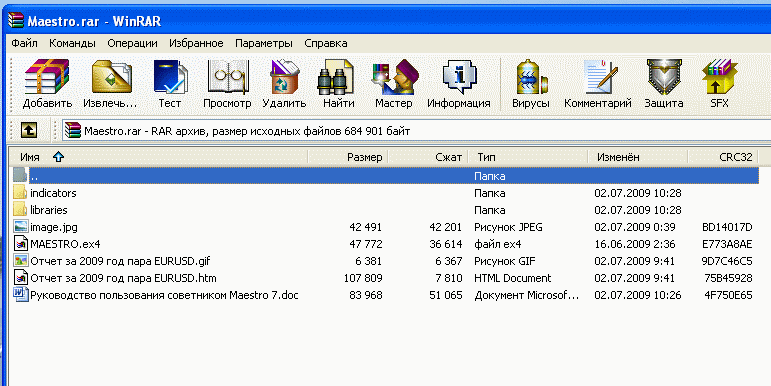Viewport: 771px width, 386px height.
Task: Select 'Отчет за 2009 год пара EURUSD.htm'
Action: coord(123,278)
